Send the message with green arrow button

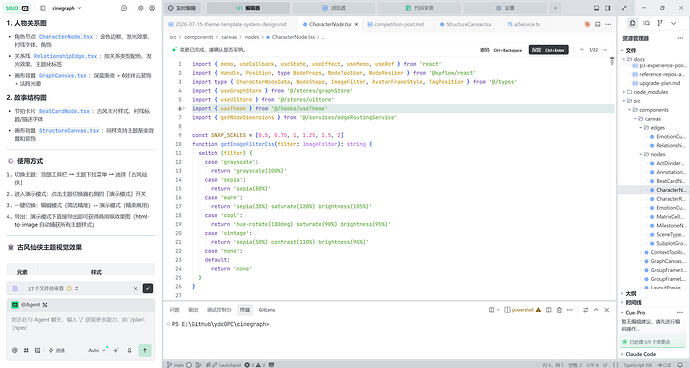[x=145, y=350]
